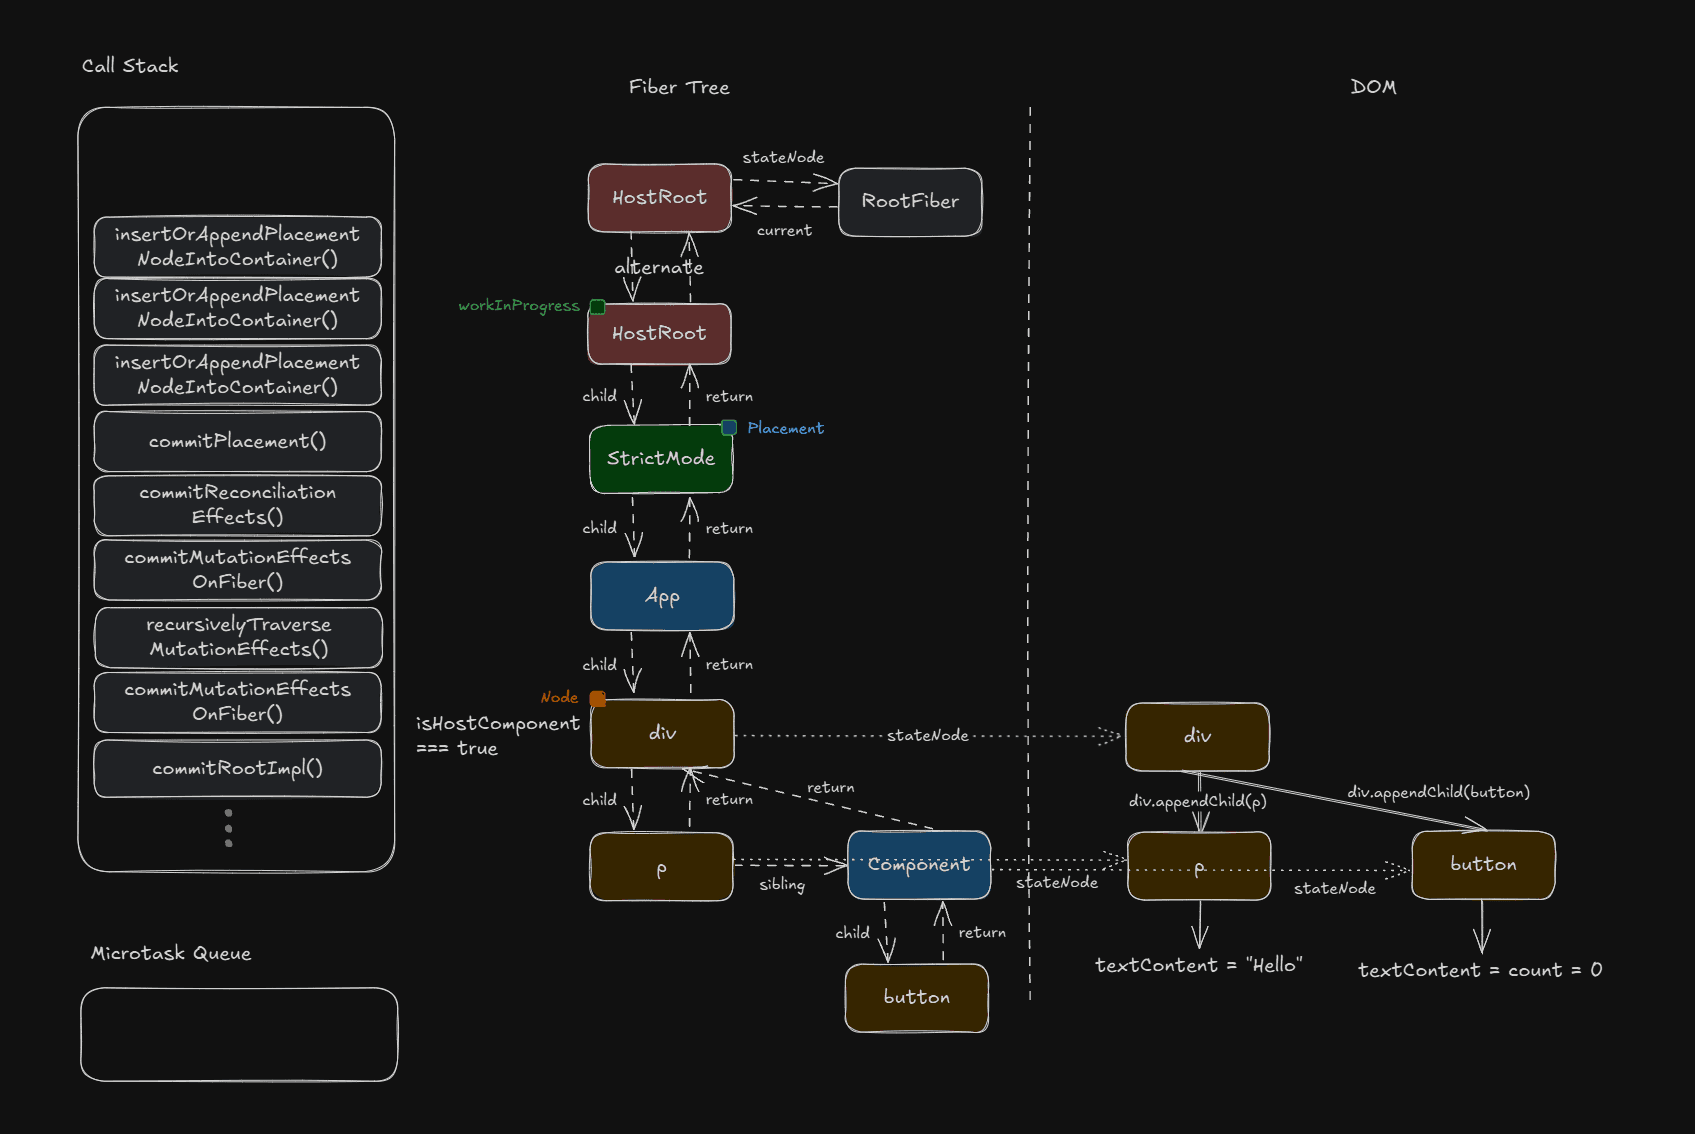Click the div node in the DOM section
1695x1134 pixels.
(1197, 737)
